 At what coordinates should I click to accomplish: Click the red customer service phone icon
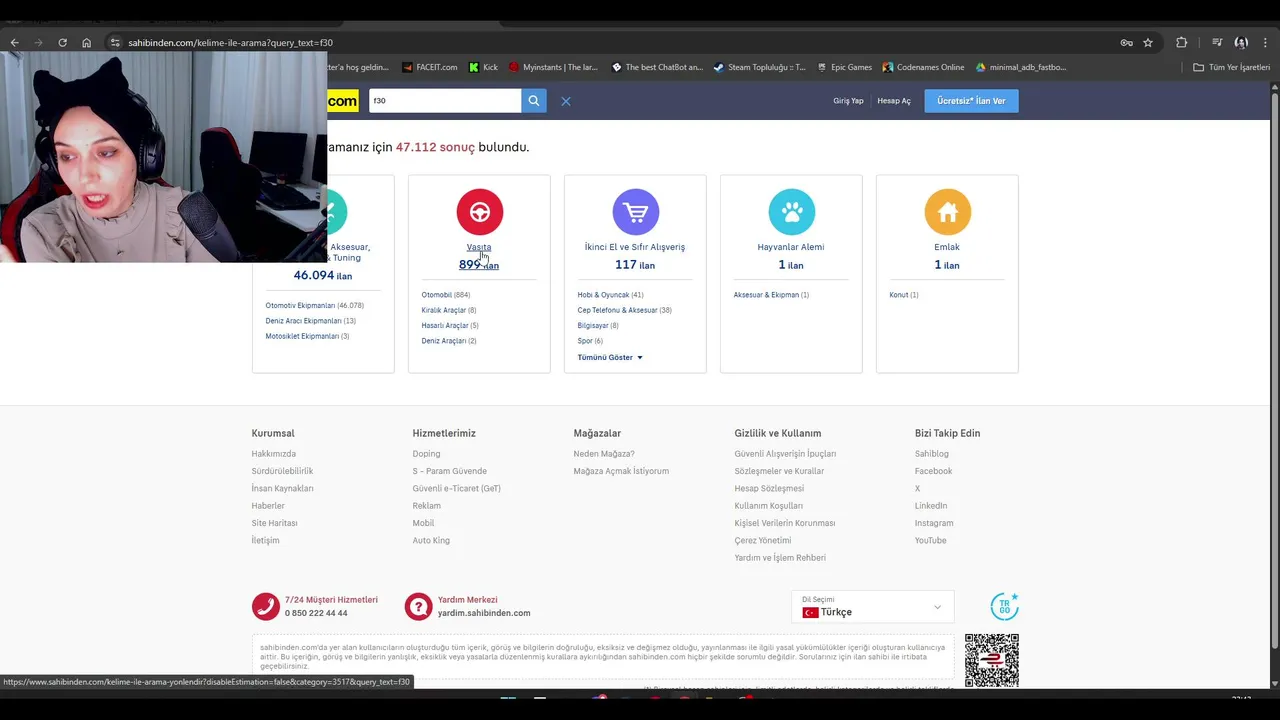(x=266, y=606)
